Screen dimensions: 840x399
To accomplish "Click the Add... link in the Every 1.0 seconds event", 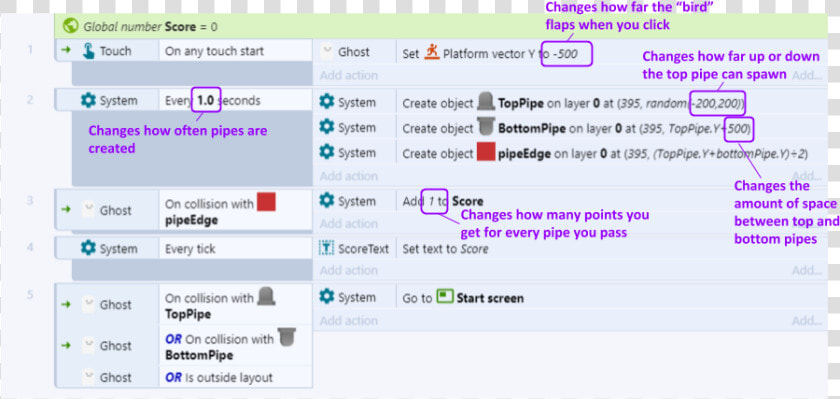I will 807,176.
